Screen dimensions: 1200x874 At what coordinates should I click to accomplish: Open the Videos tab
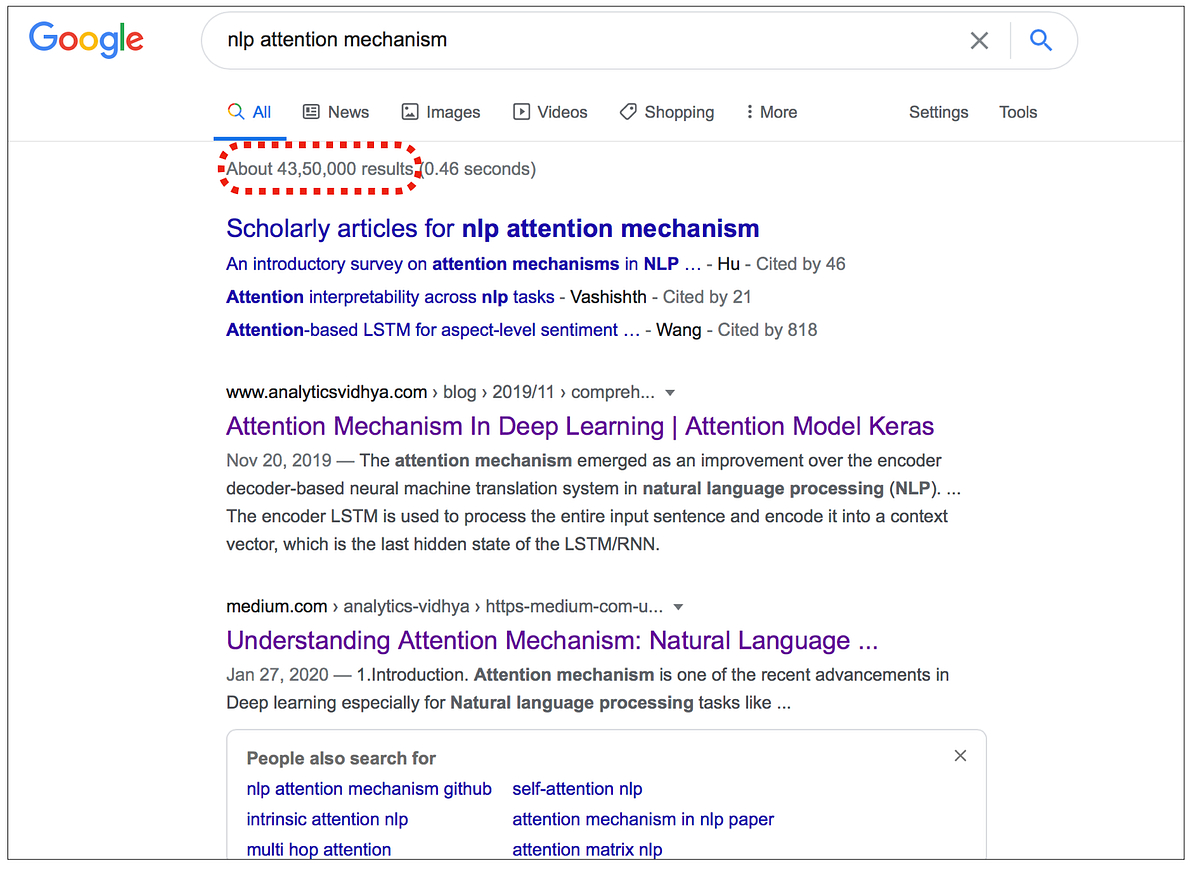point(550,112)
